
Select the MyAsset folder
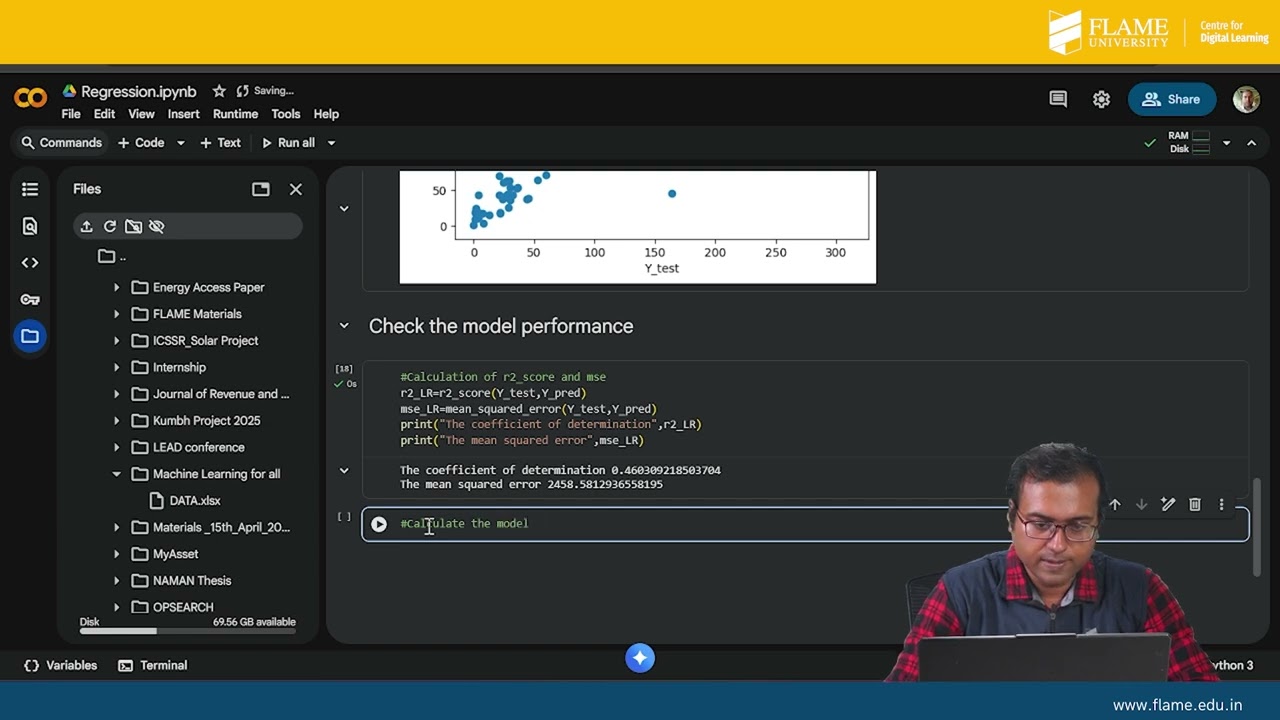[x=175, y=554]
